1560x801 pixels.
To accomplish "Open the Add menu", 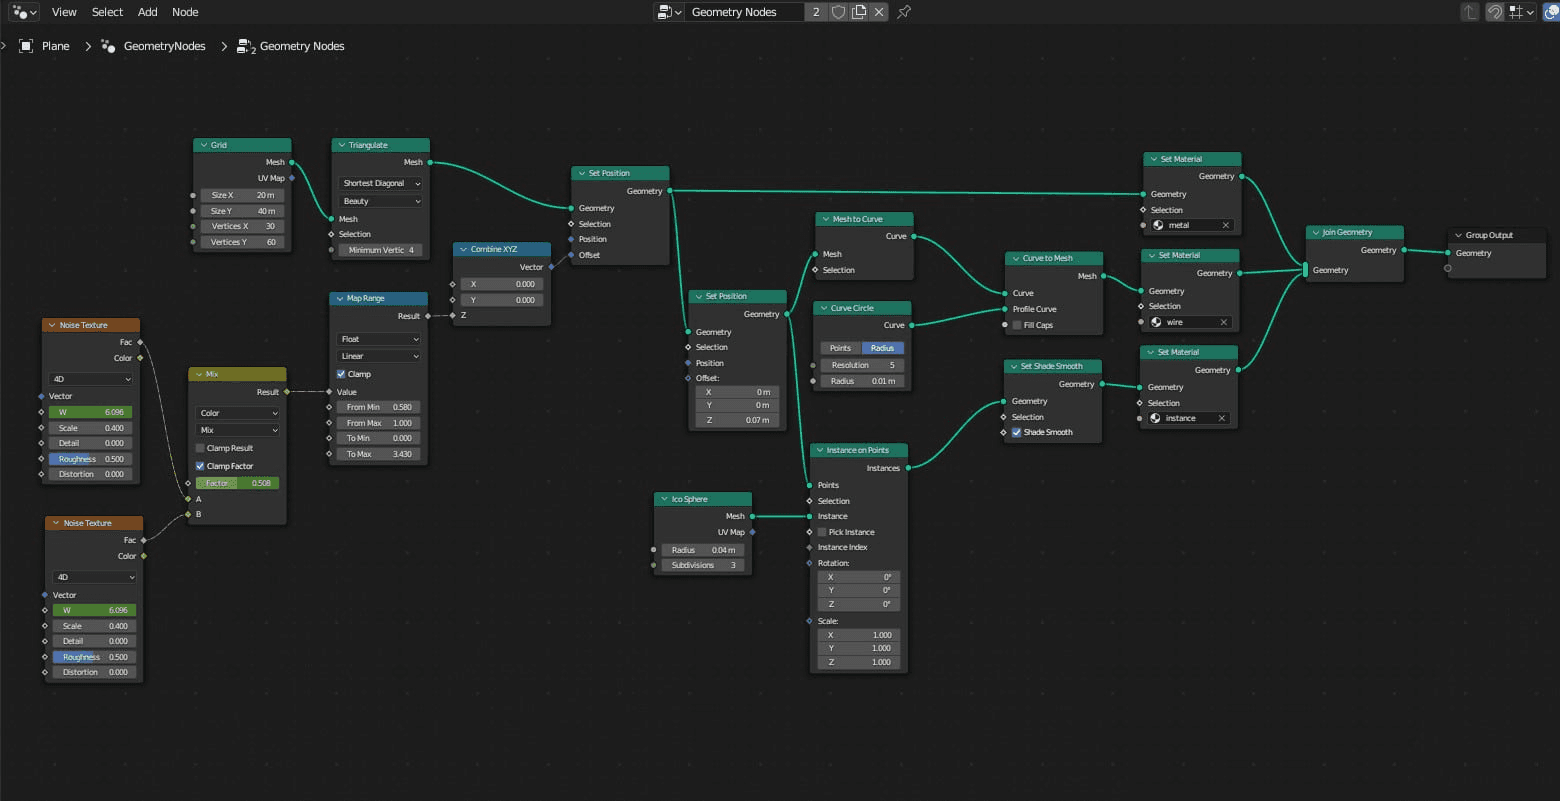I will click(x=147, y=12).
